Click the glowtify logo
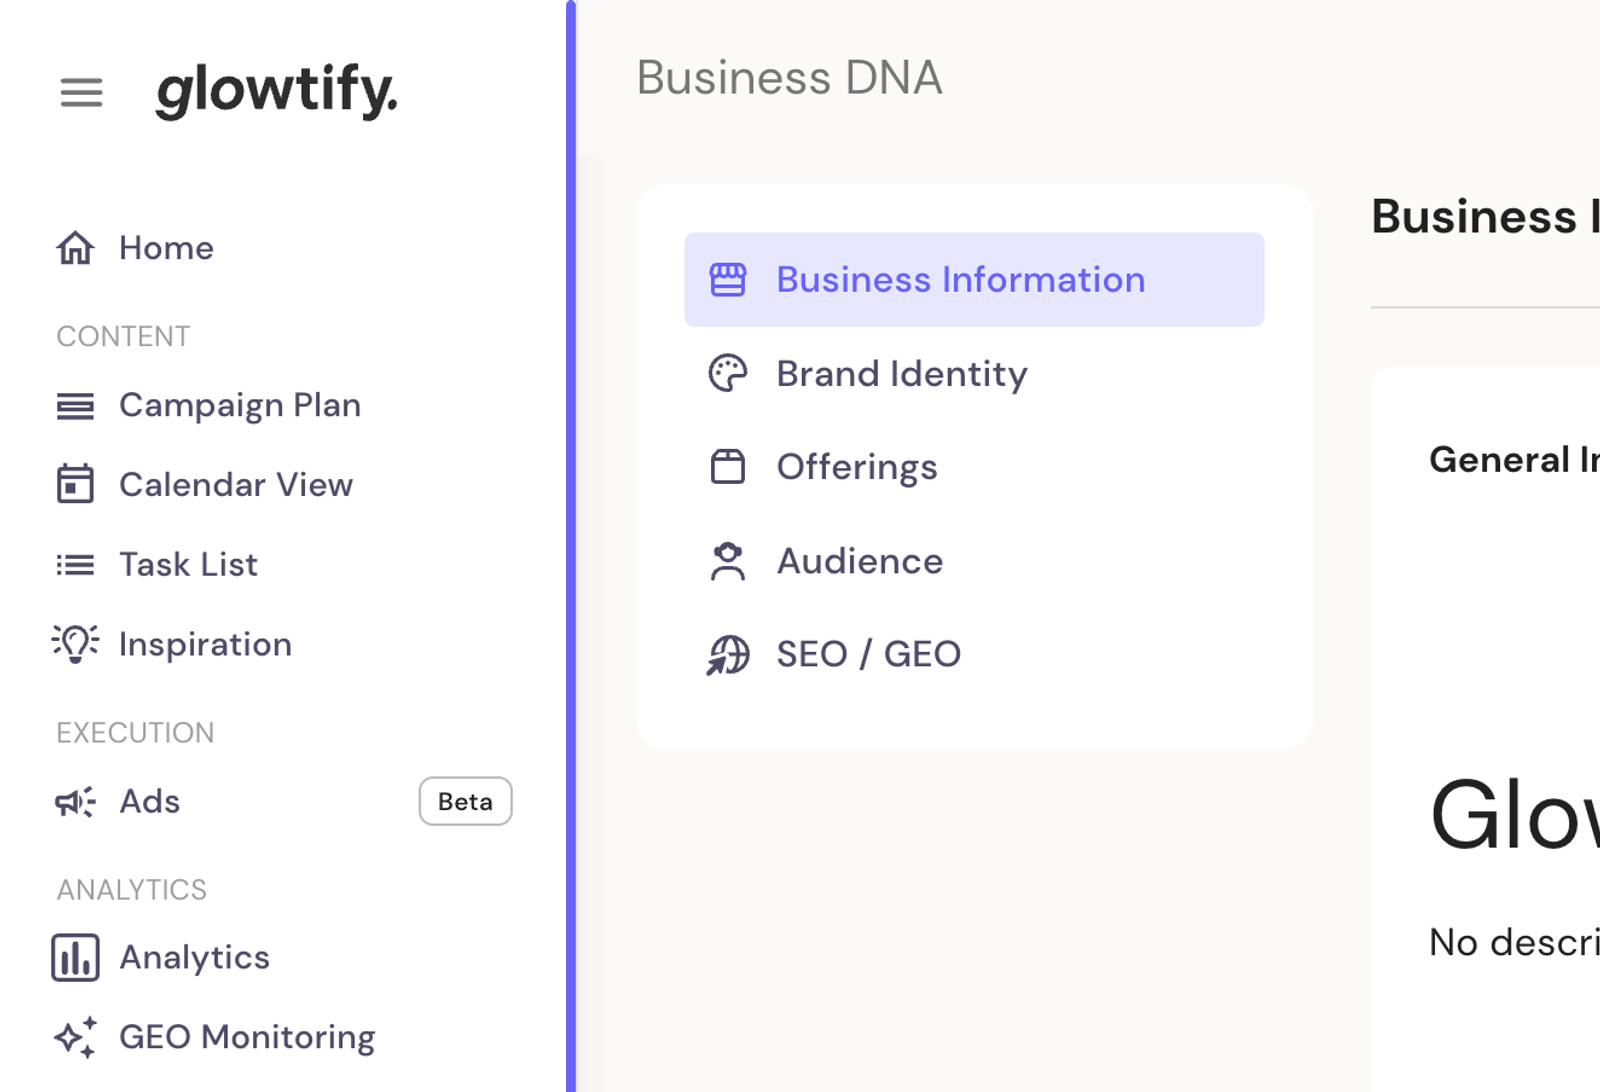 pos(277,92)
